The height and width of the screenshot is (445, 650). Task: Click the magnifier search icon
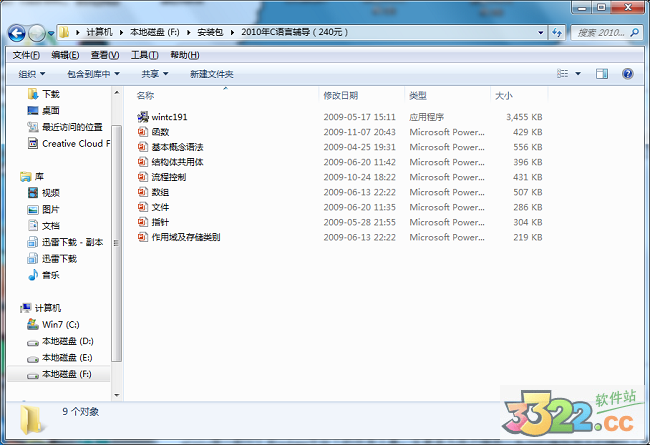click(634, 32)
